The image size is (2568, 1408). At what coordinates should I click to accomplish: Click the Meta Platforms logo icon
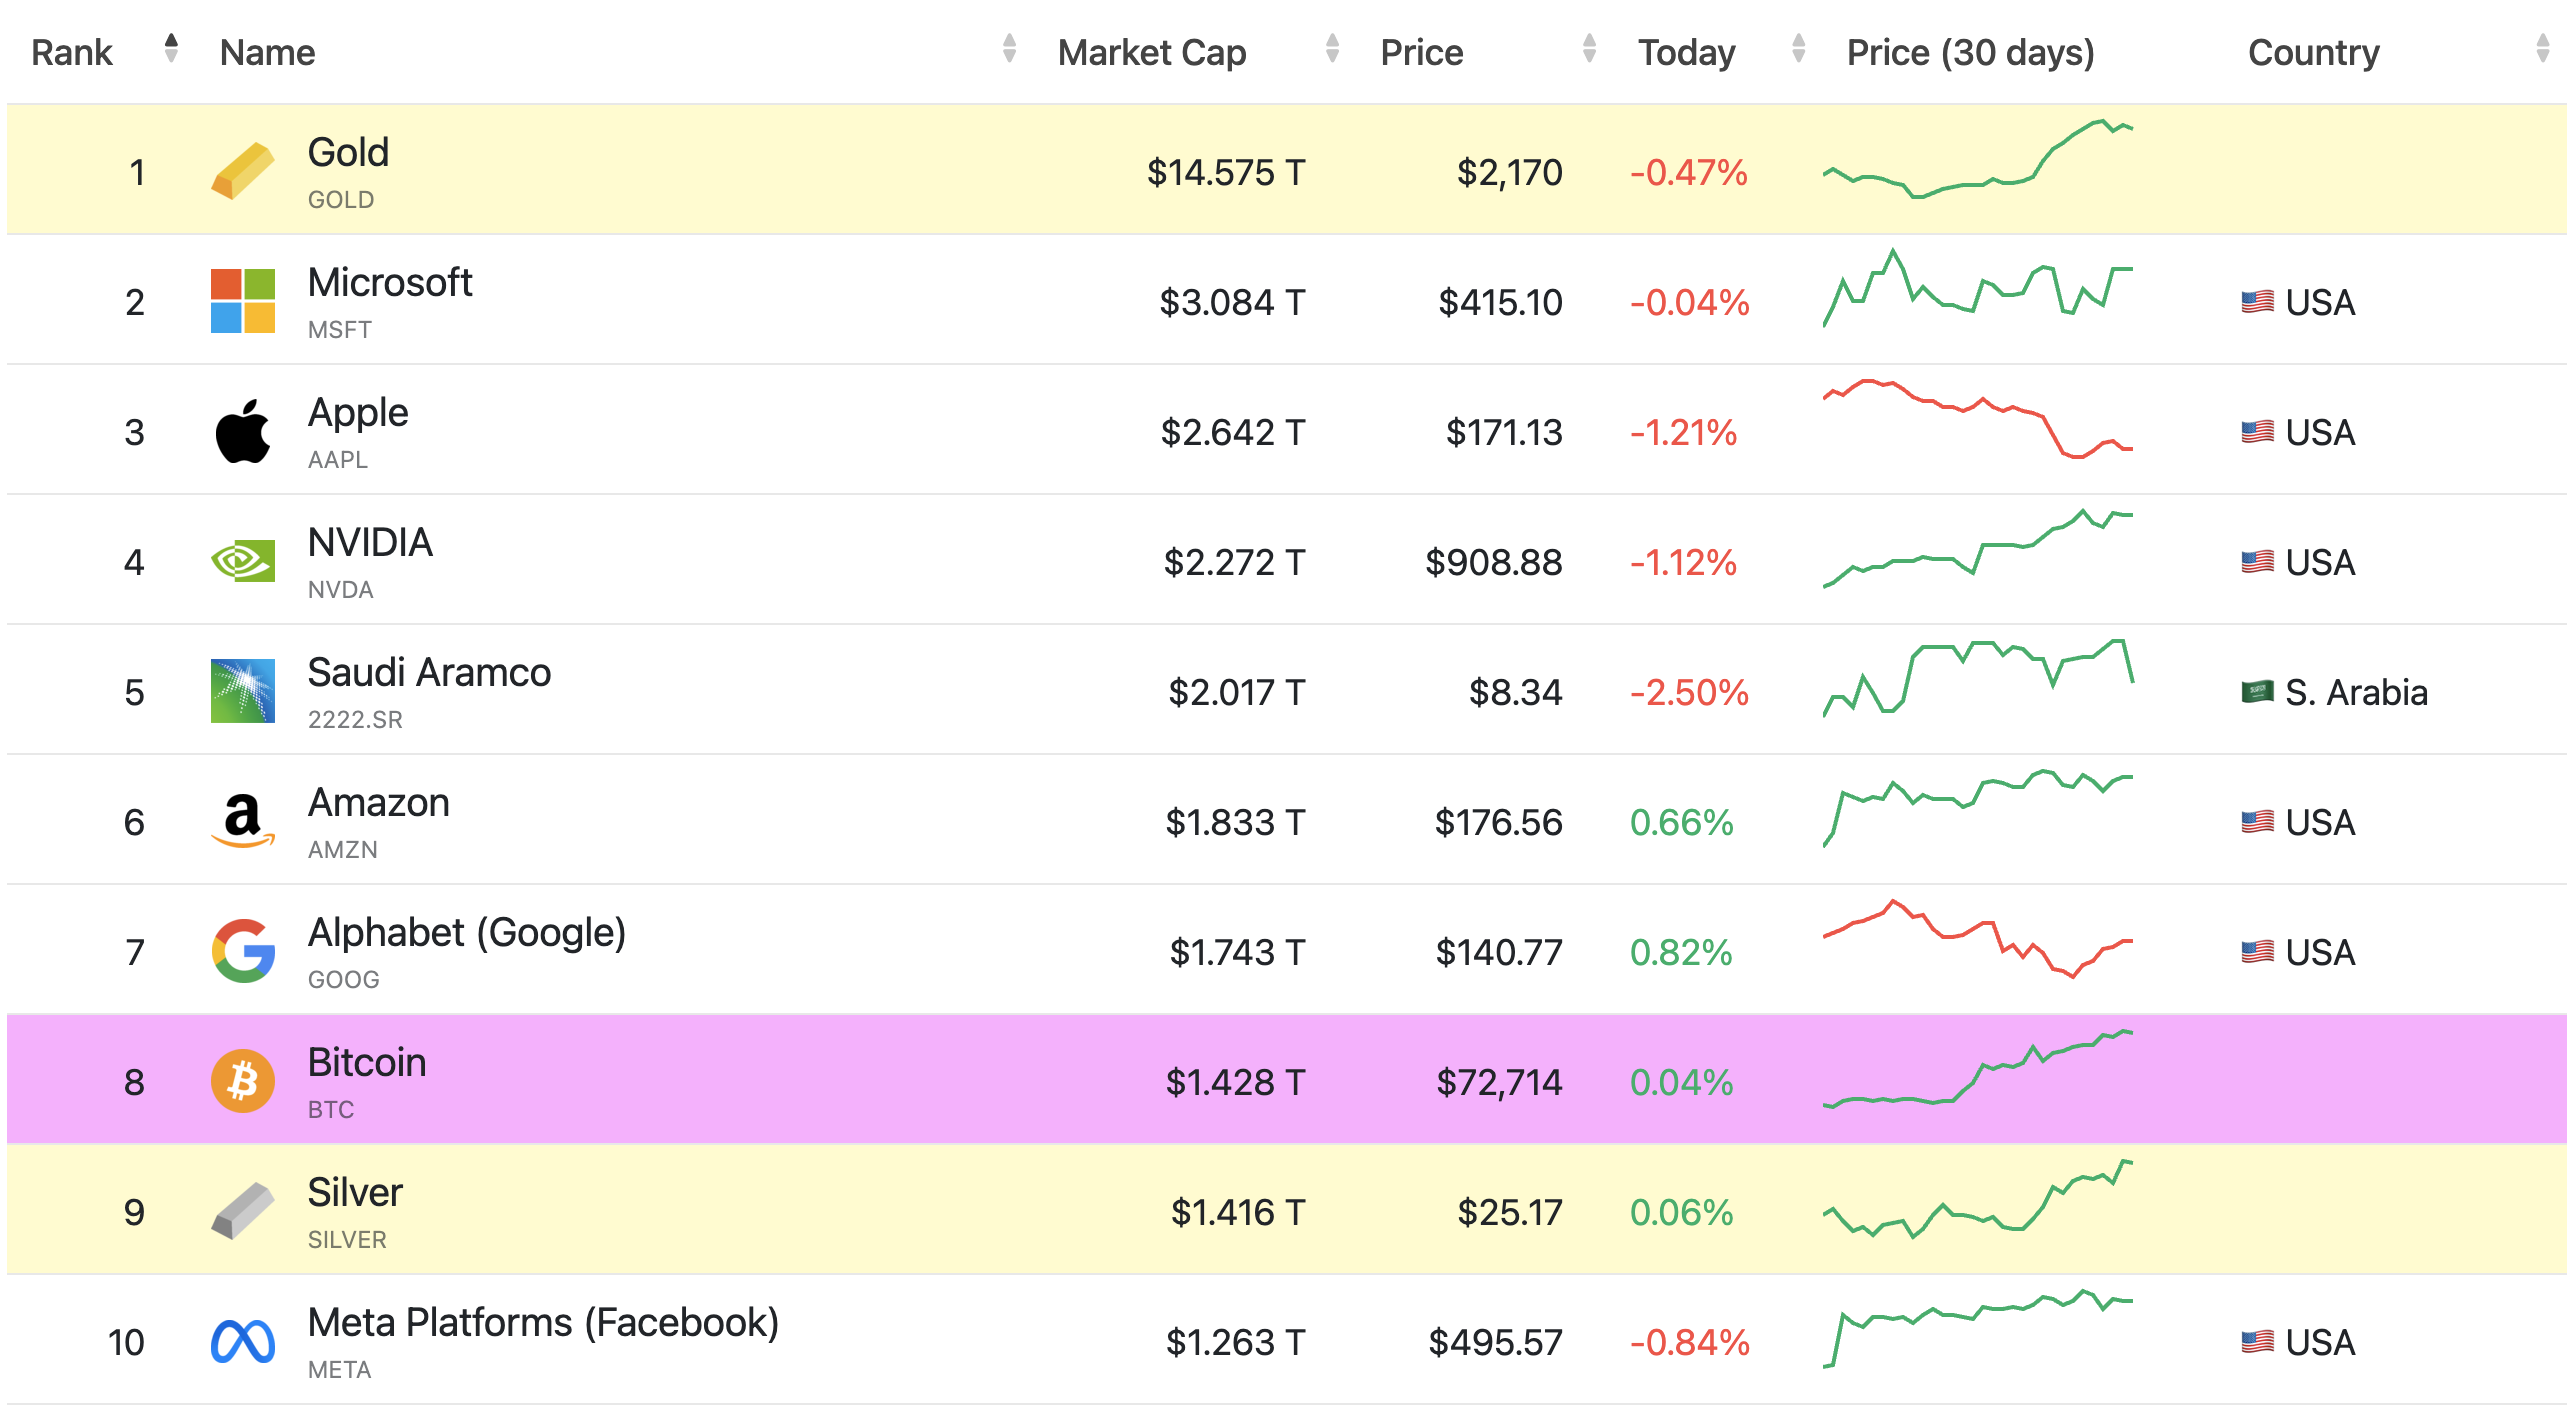[243, 1341]
